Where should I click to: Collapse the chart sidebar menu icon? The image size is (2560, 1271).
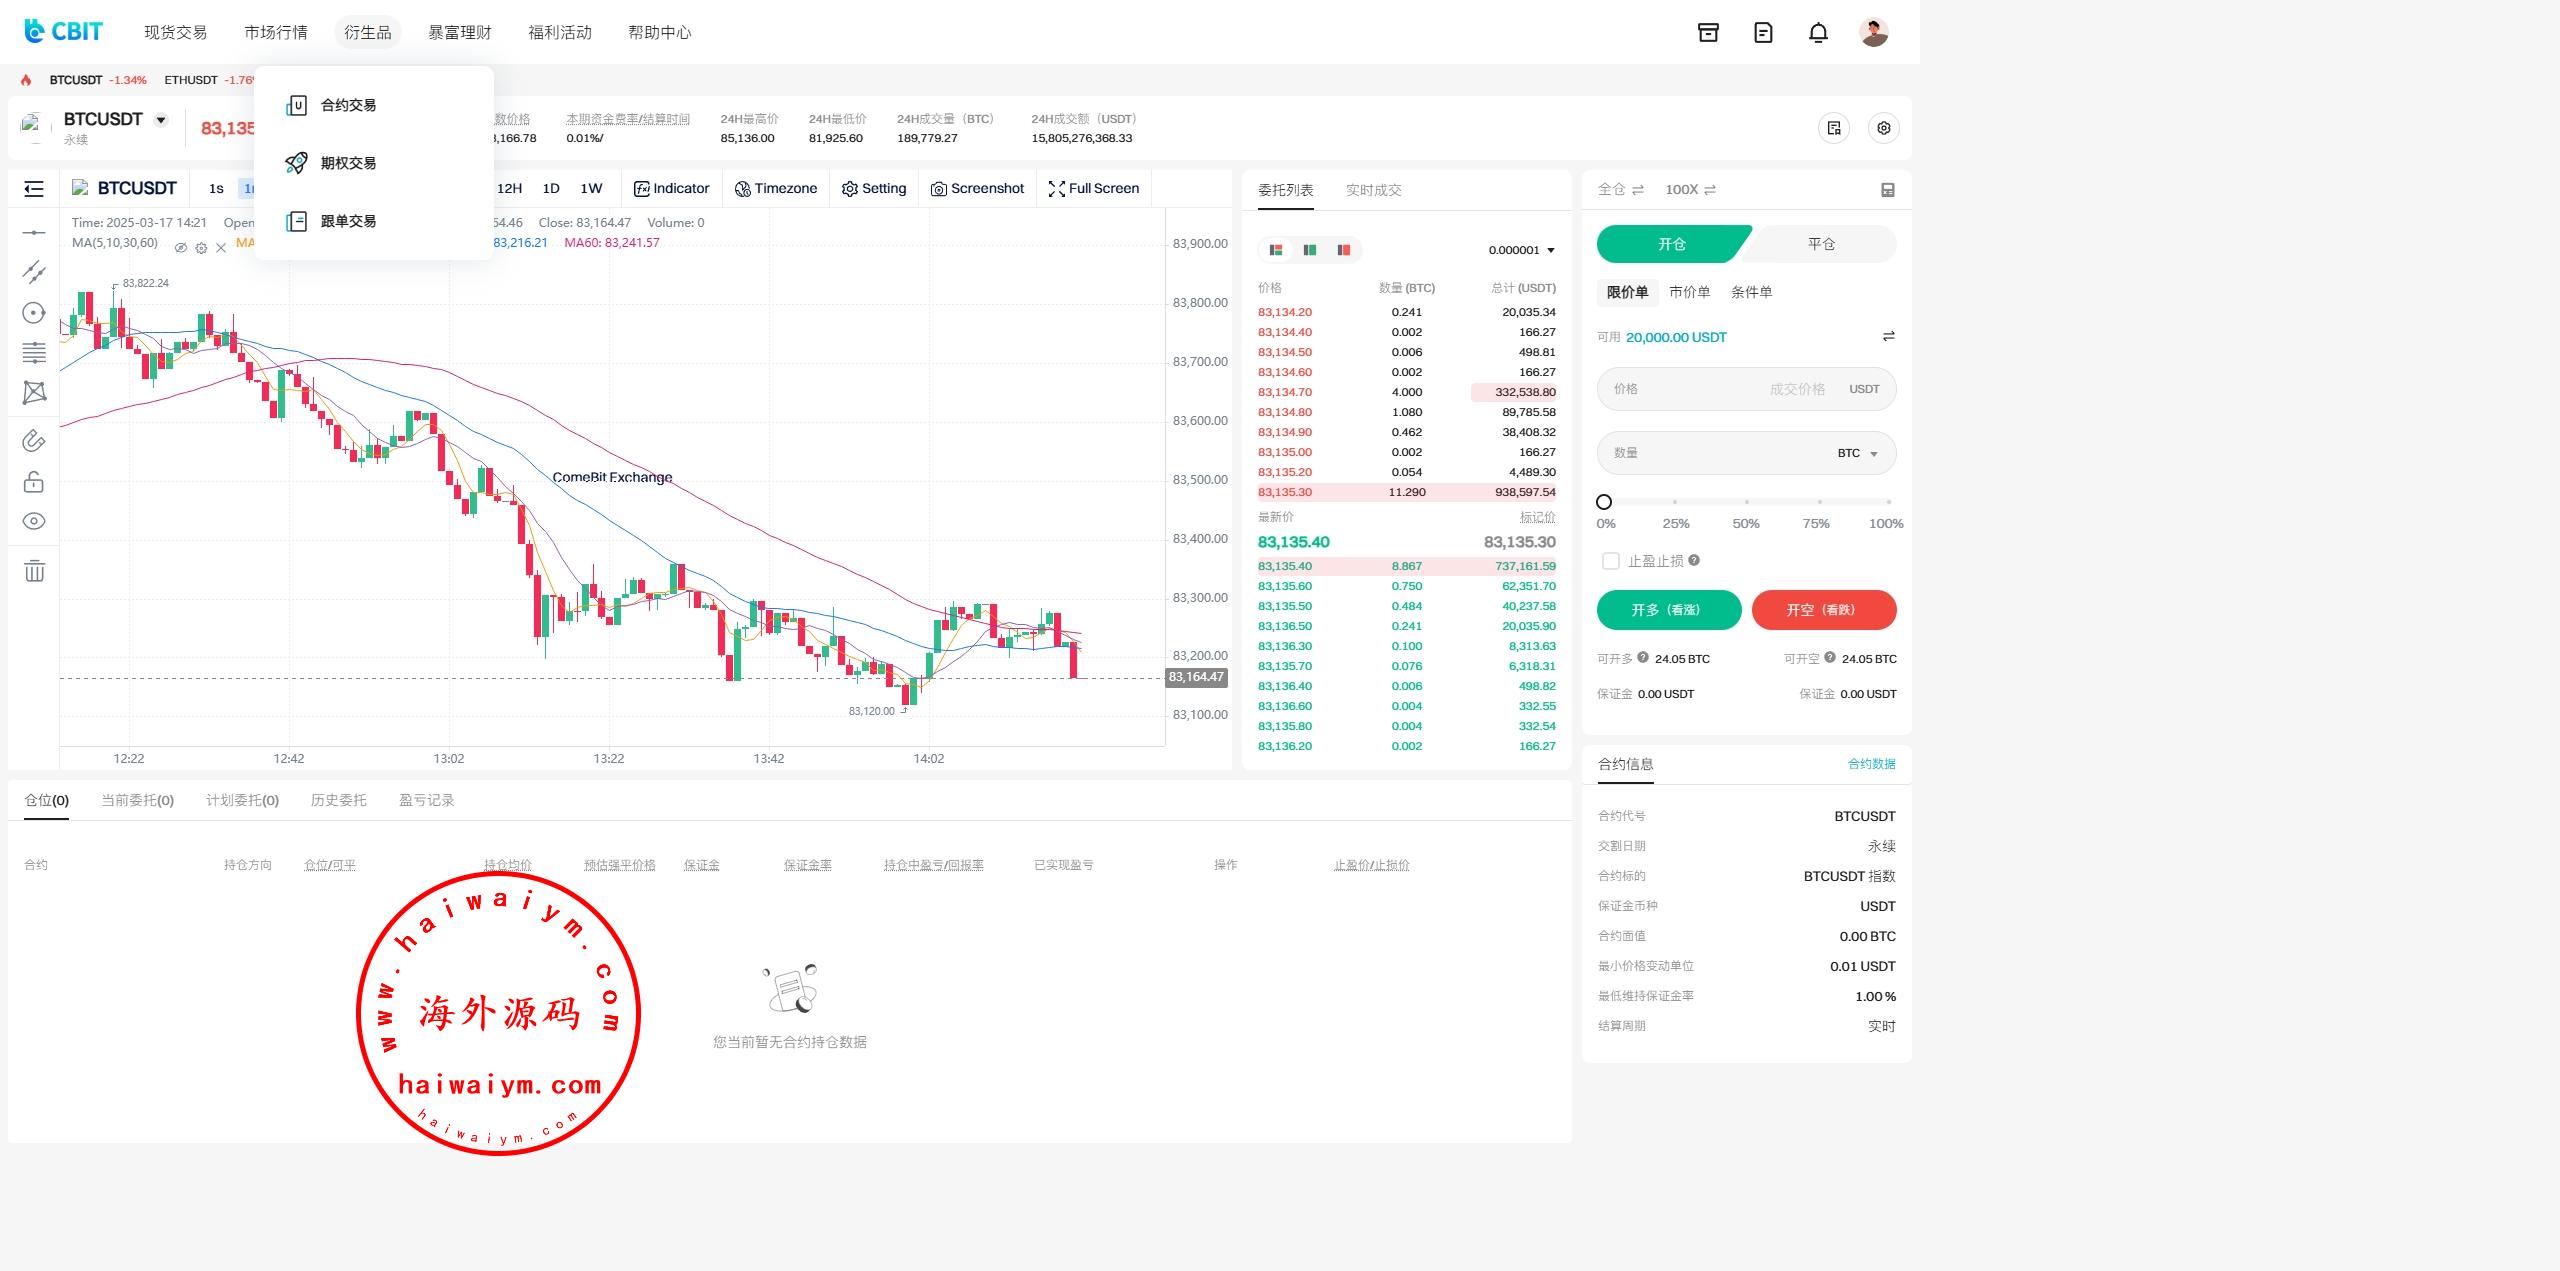[x=34, y=189]
